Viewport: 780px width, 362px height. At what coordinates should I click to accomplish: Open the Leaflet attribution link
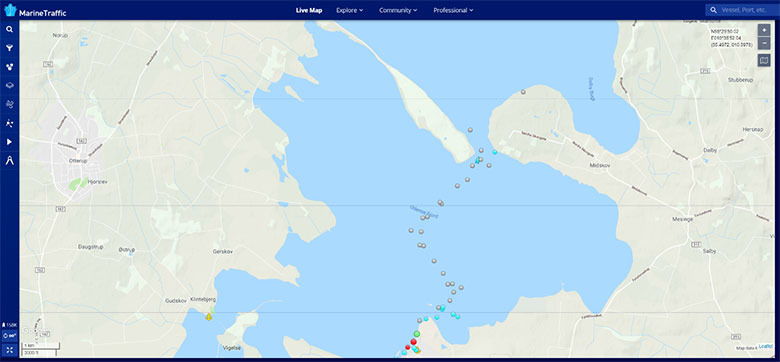click(765, 348)
